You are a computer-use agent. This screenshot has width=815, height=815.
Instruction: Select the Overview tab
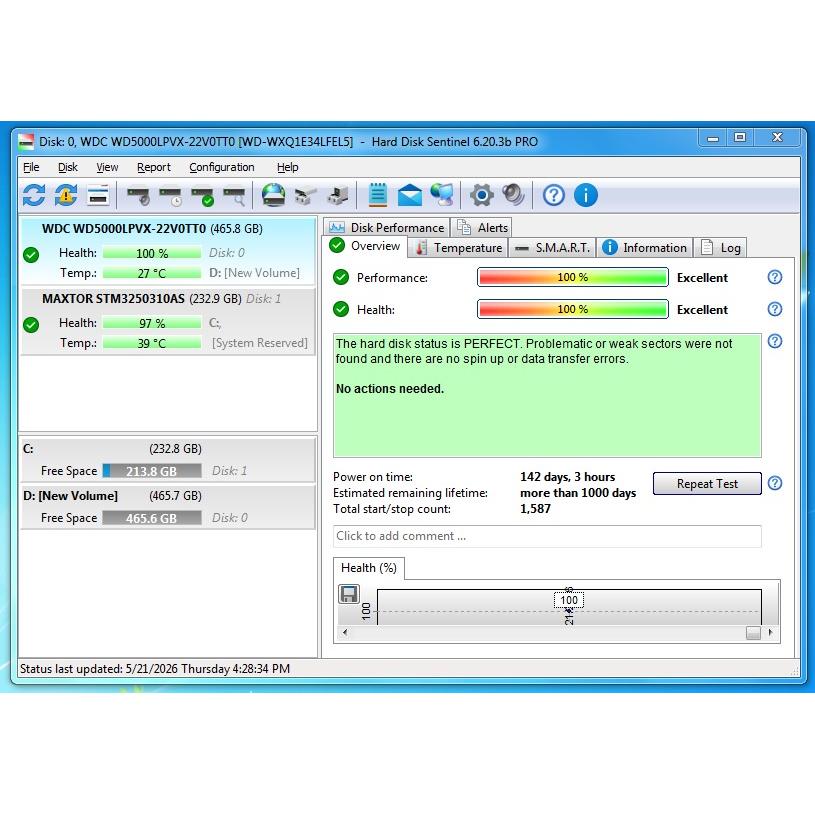coord(365,246)
